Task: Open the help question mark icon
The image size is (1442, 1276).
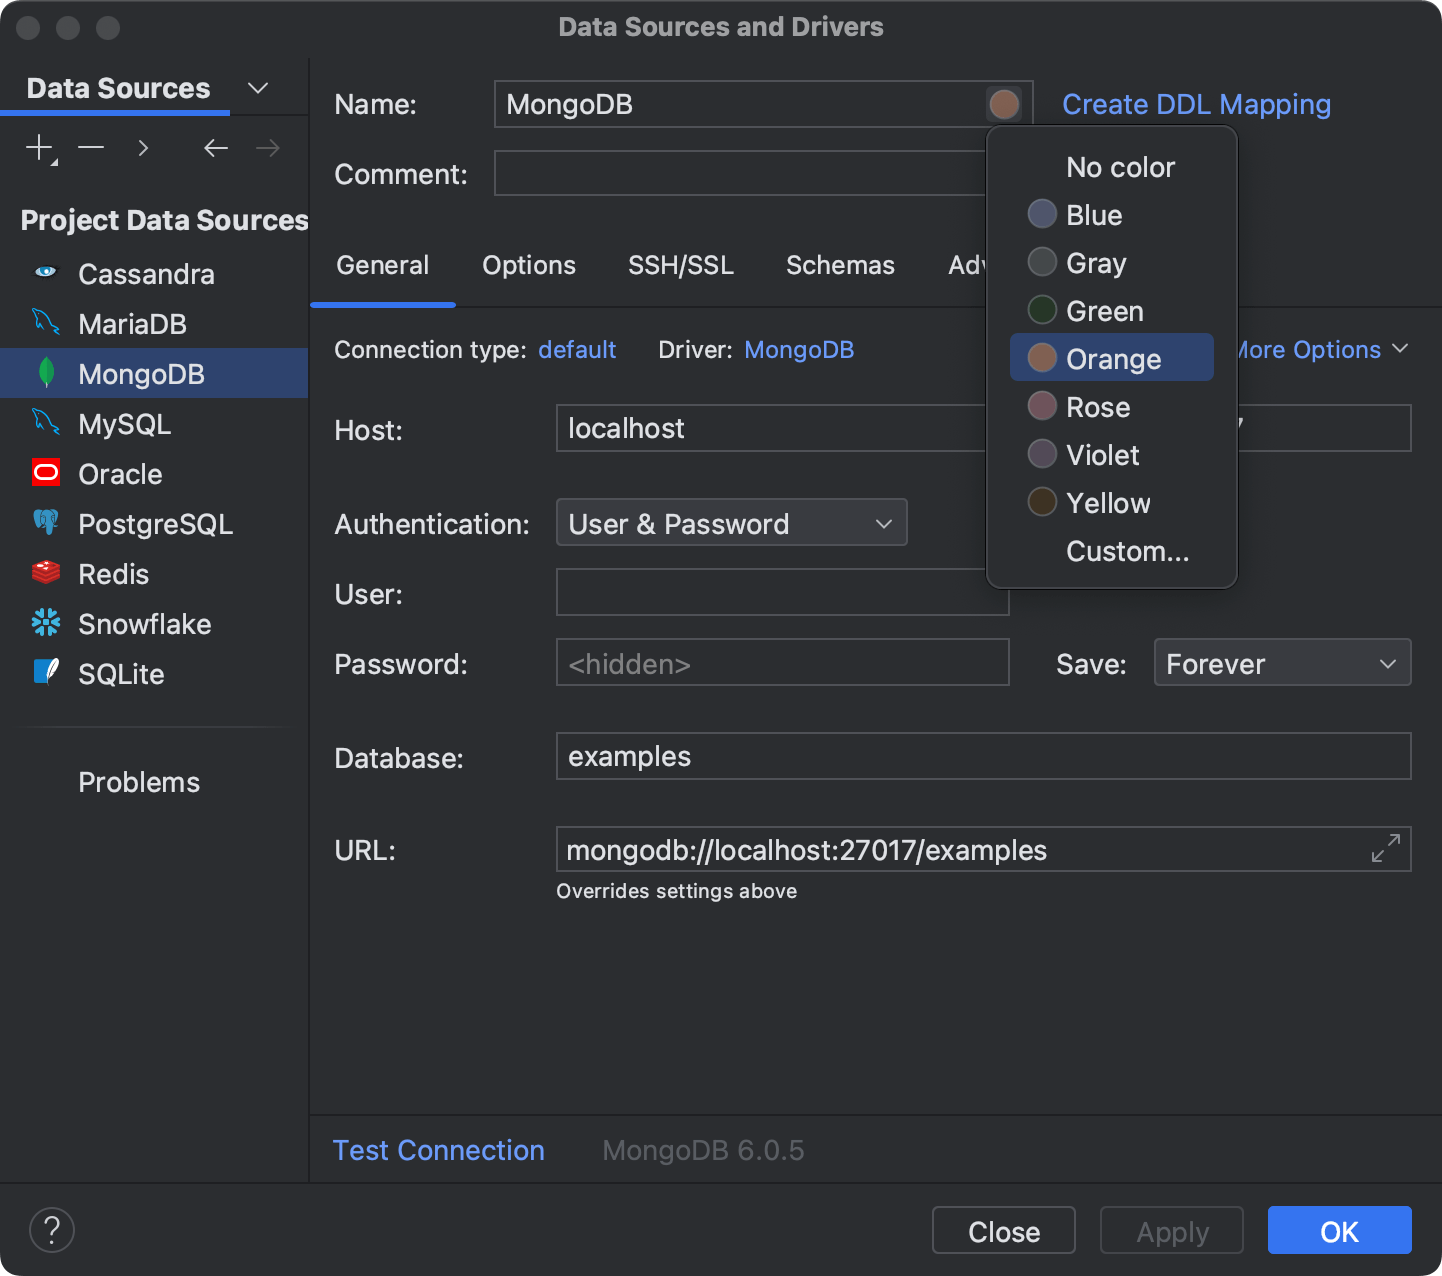Action: (x=52, y=1229)
